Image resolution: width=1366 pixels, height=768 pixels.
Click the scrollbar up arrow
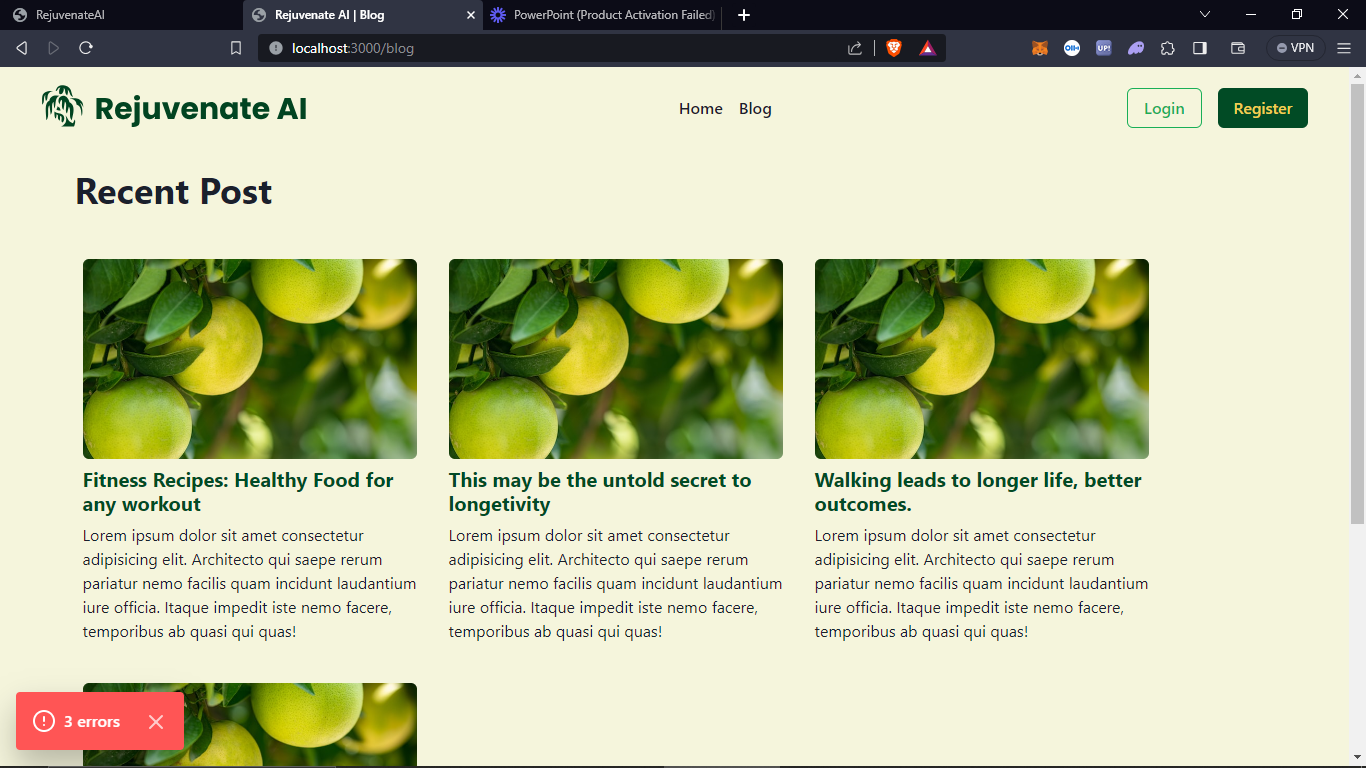tap(1358, 75)
